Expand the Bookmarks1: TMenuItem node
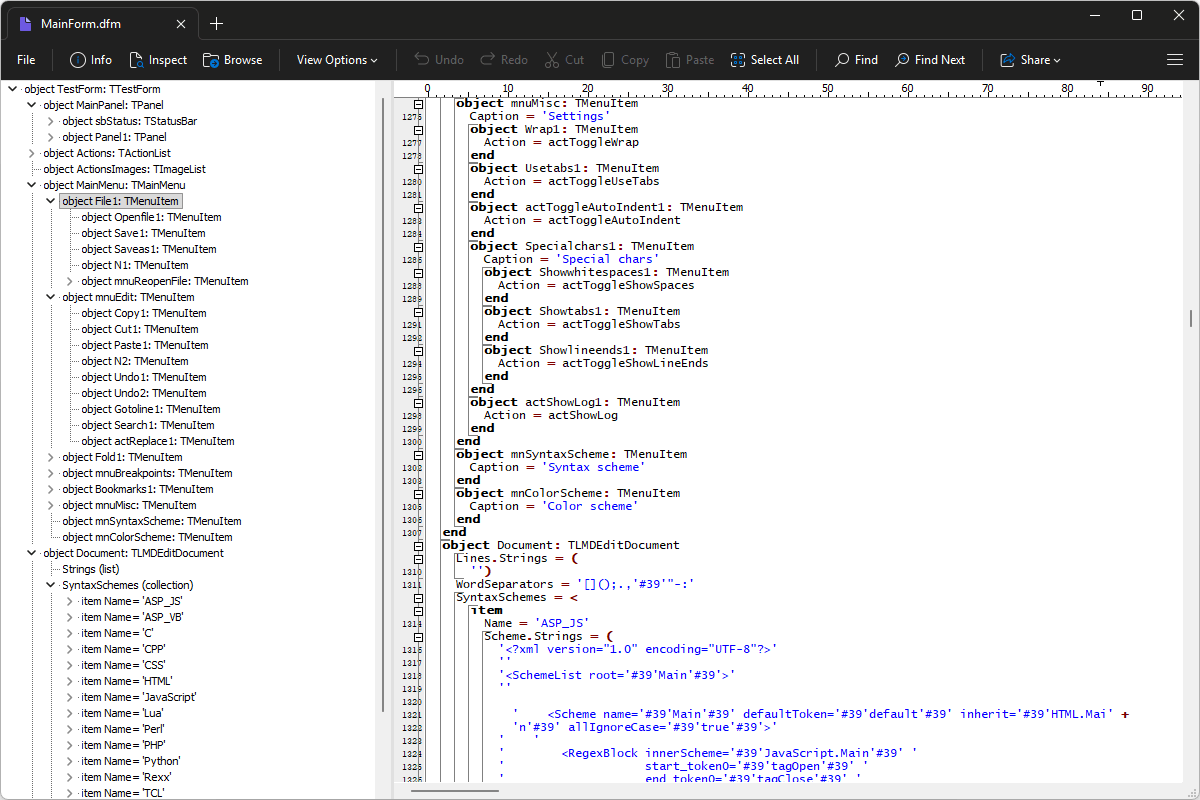 pyautogui.click(x=51, y=489)
